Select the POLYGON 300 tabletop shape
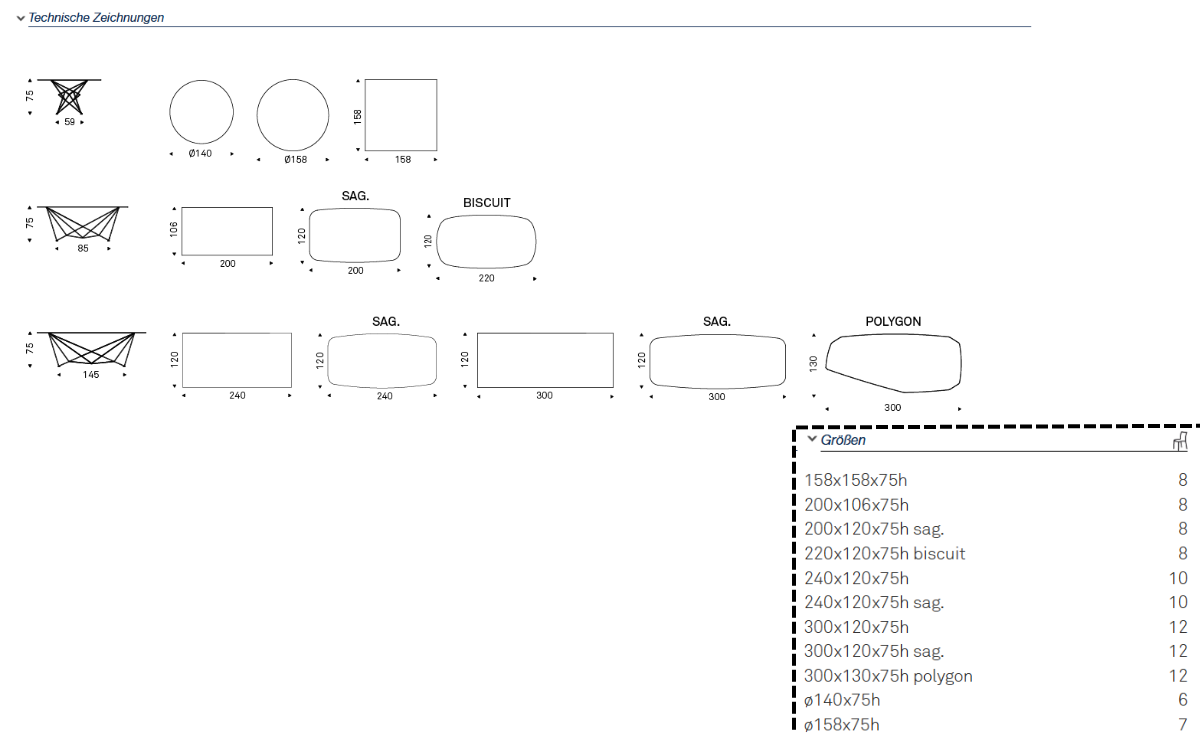The image size is (1200, 735). 893,362
